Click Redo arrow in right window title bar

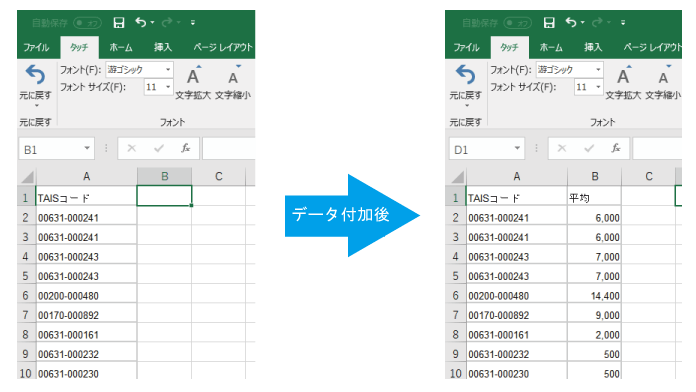597,22
